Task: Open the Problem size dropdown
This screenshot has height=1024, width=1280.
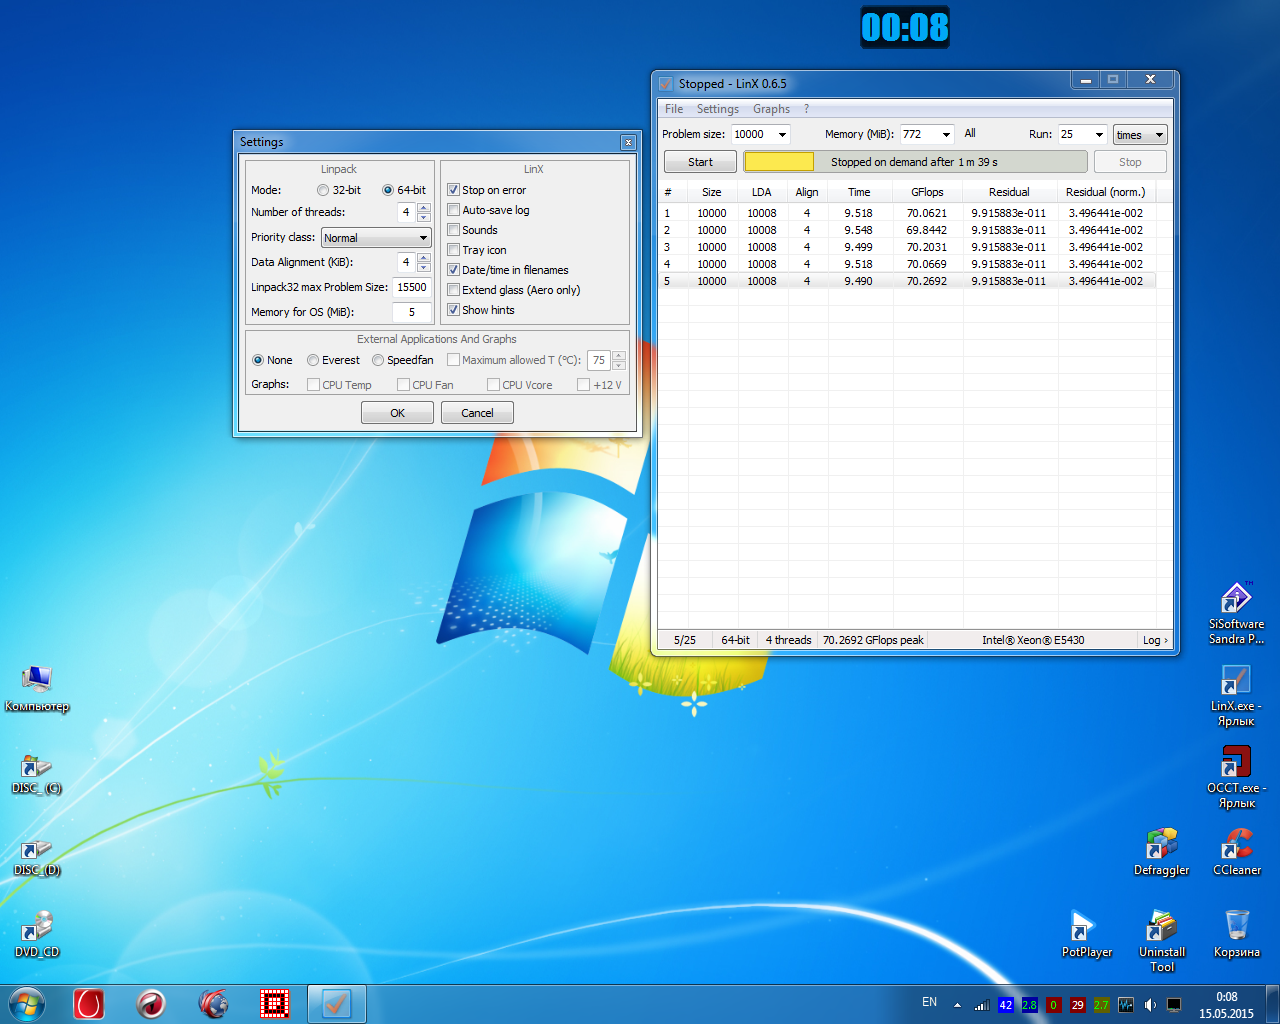Action: (782, 134)
